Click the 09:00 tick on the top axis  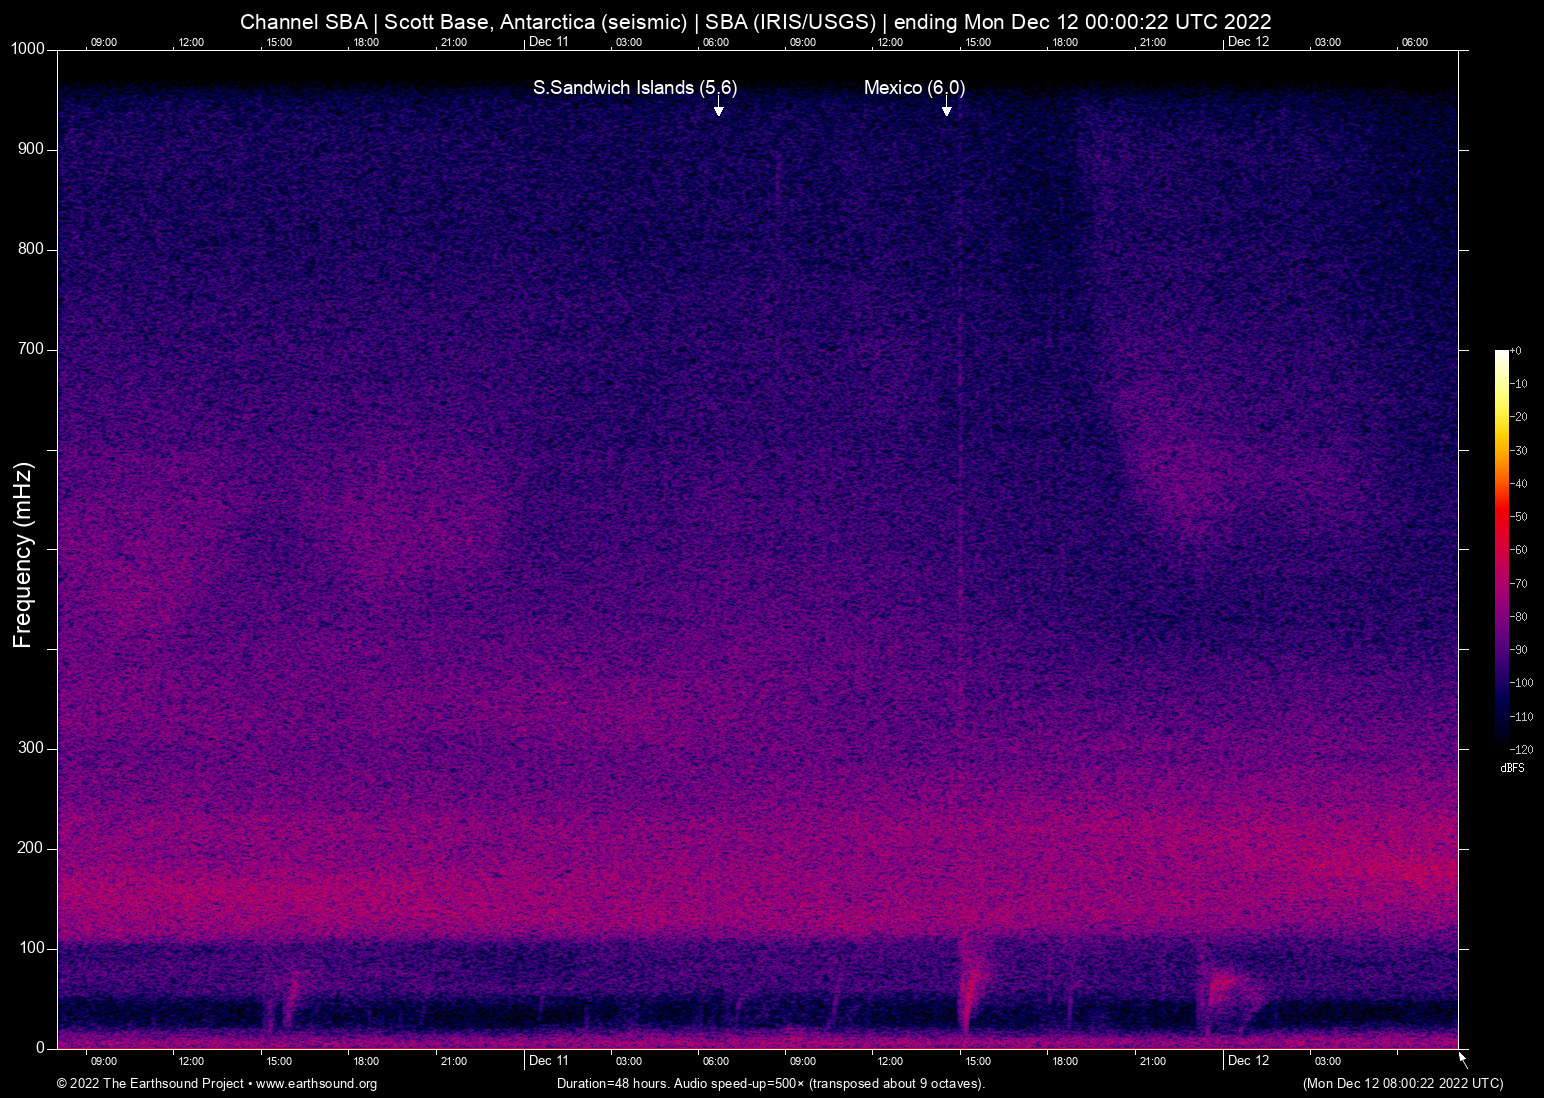pyautogui.click(x=104, y=42)
